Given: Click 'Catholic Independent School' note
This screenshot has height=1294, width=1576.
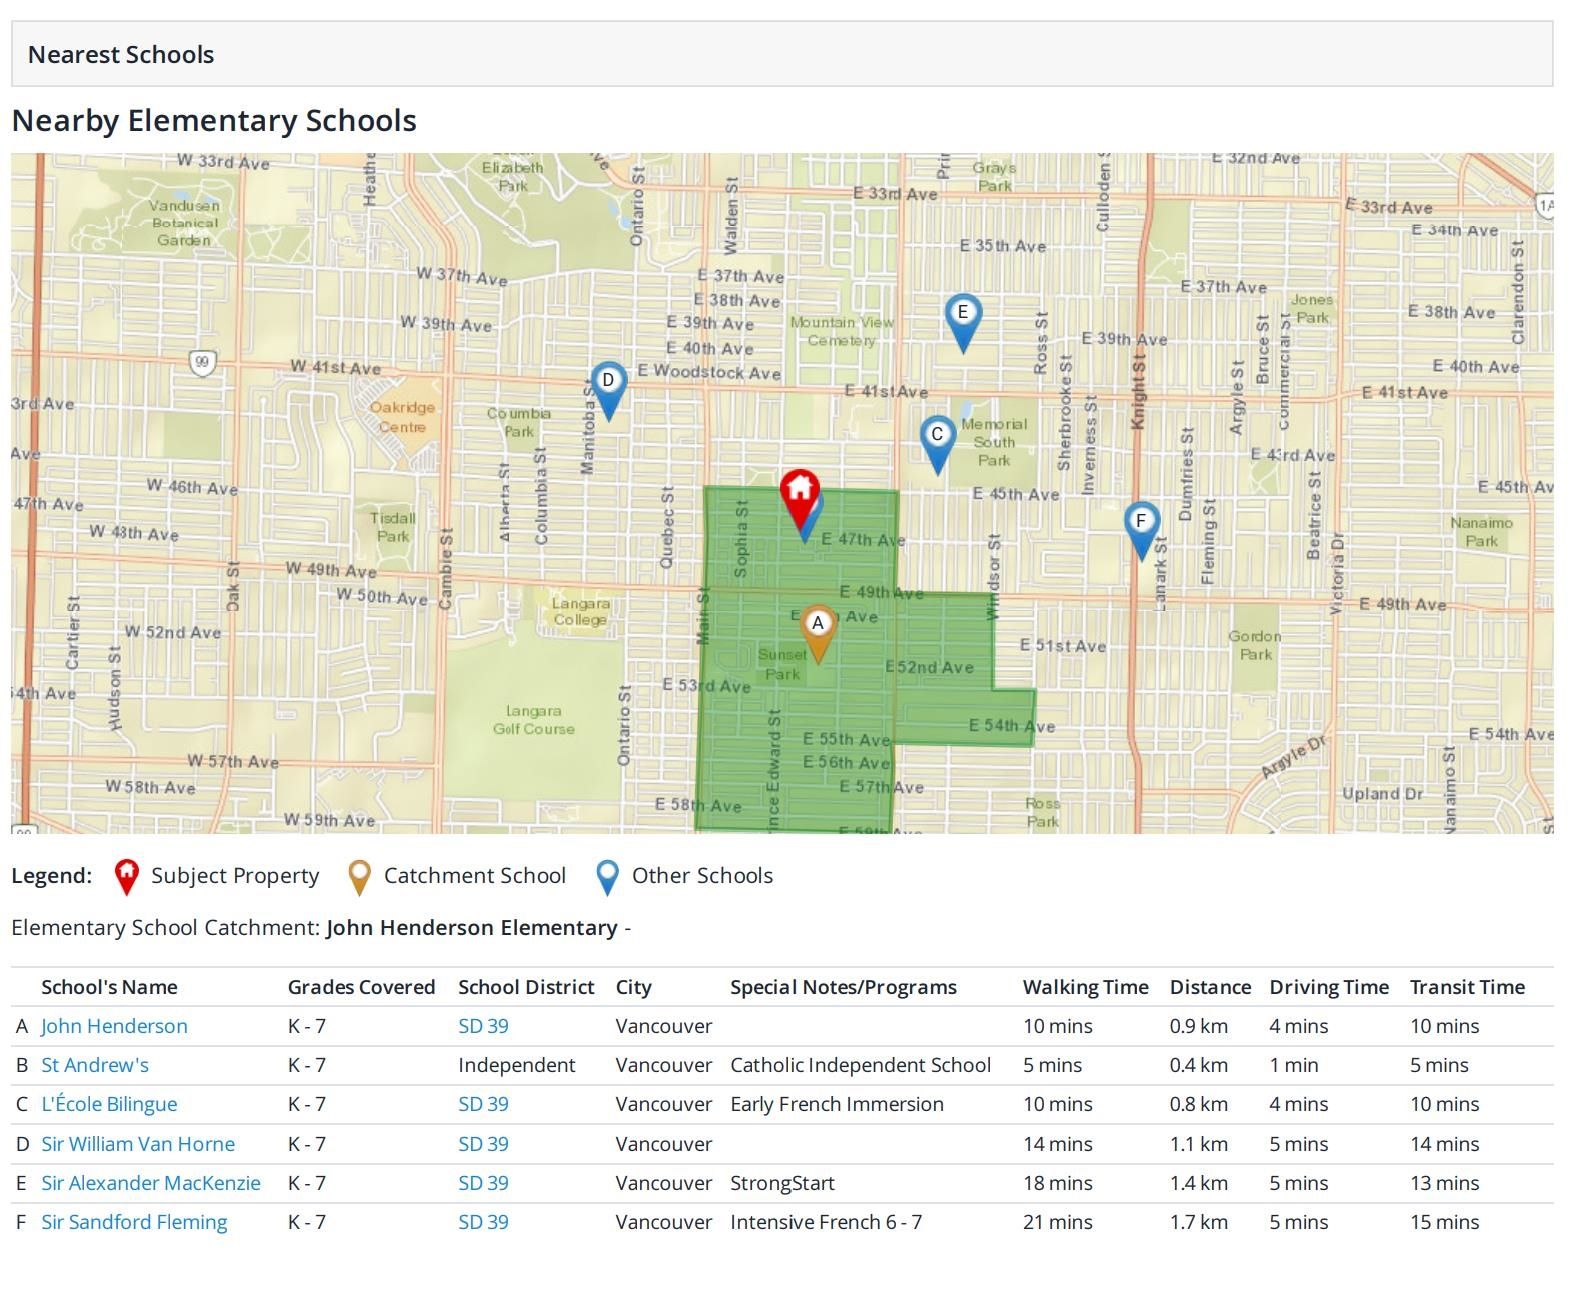Looking at the screenshot, I should (x=860, y=1065).
